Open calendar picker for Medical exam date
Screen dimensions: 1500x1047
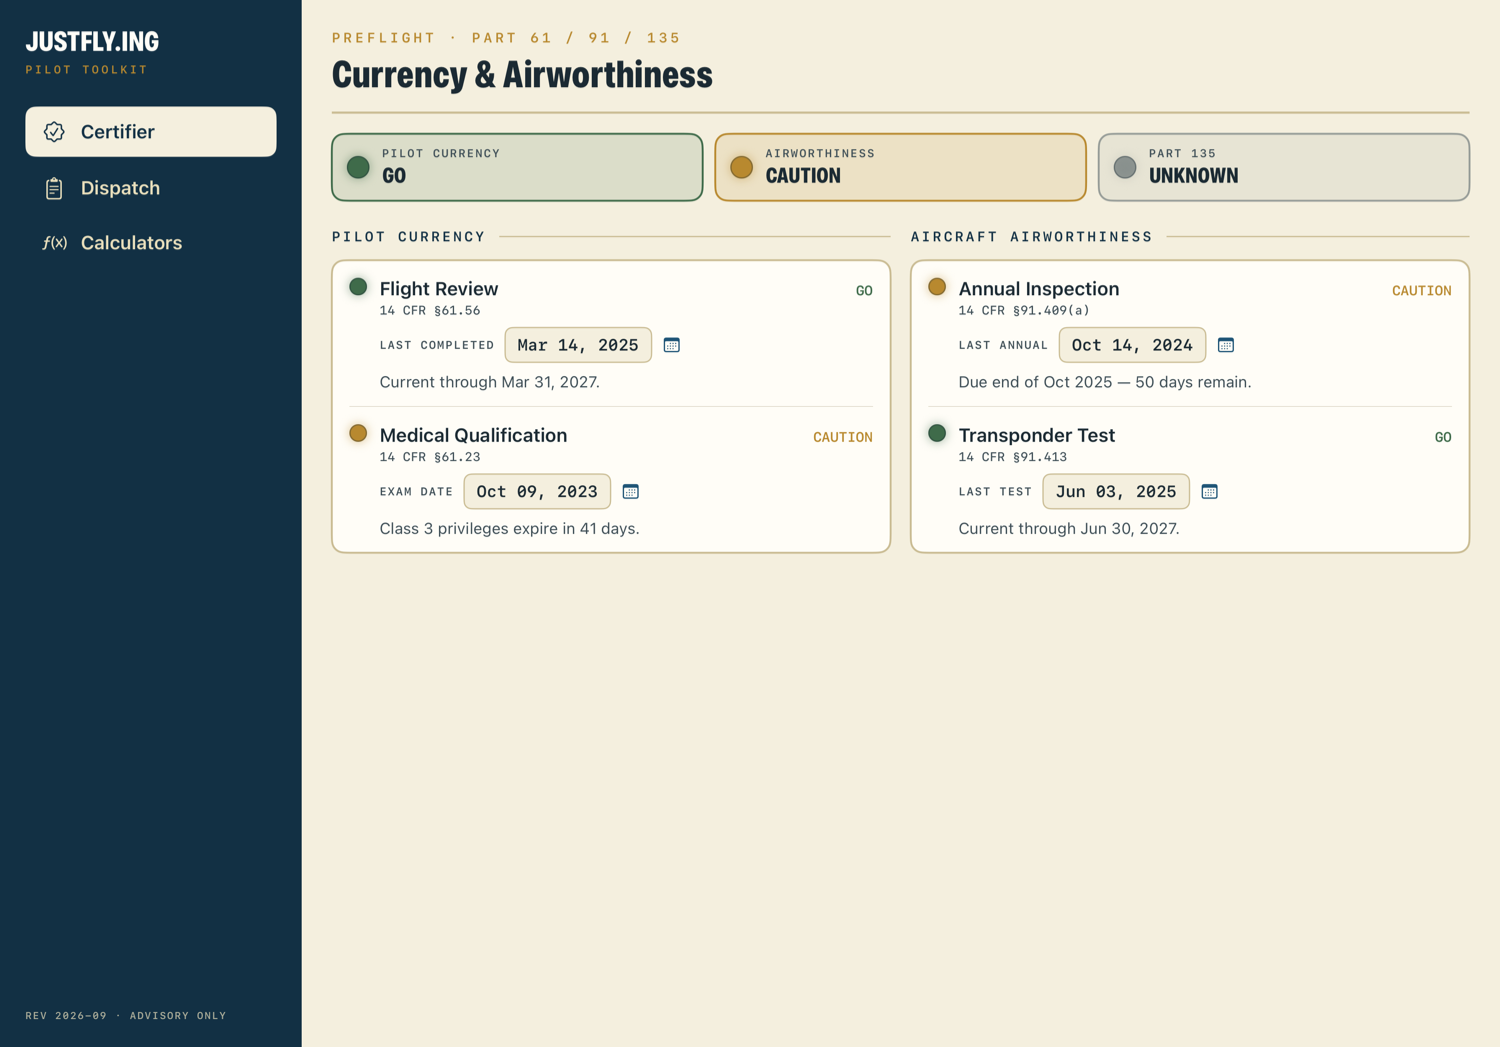click(x=631, y=492)
